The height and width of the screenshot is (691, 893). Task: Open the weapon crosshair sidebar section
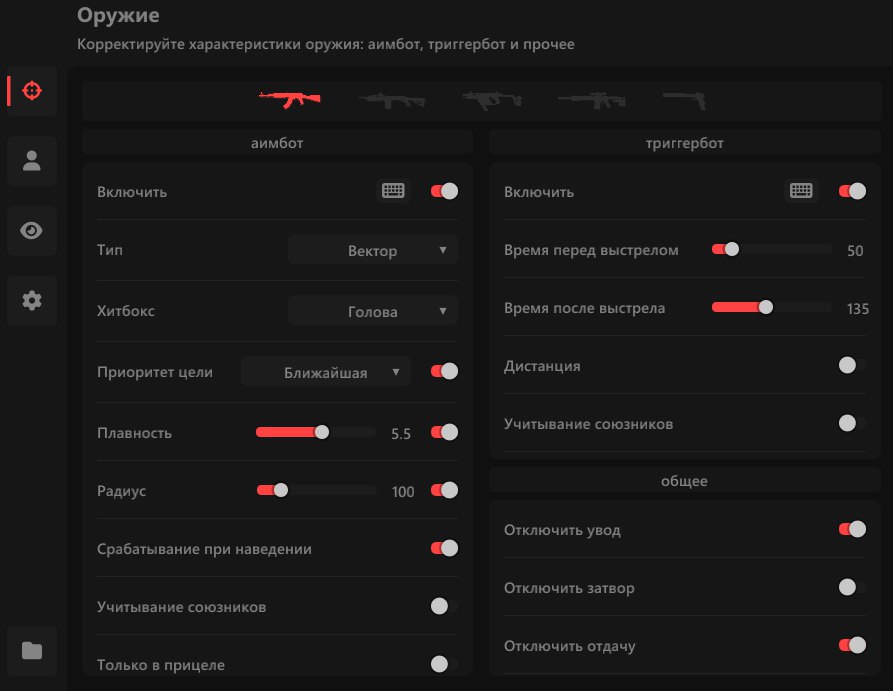32,90
